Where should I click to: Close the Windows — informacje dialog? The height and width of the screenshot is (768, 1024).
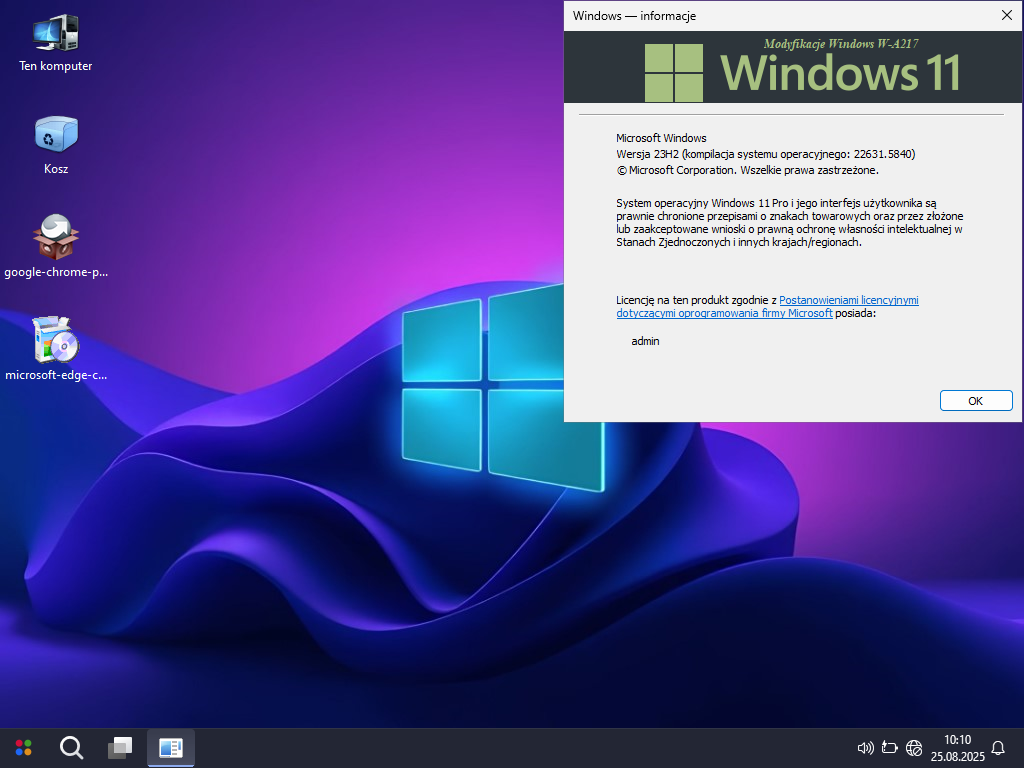tap(1006, 15)
